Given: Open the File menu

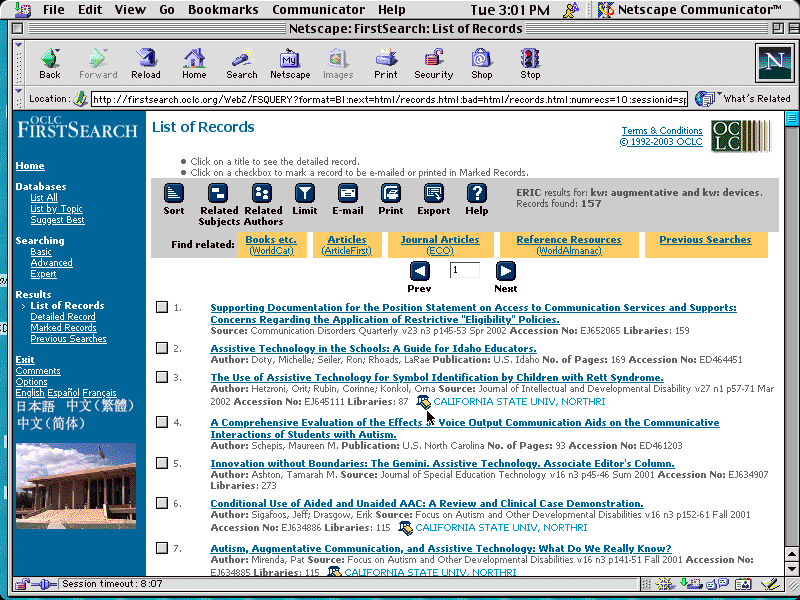Looking at the screenshot, I should [x=54, y=10].
